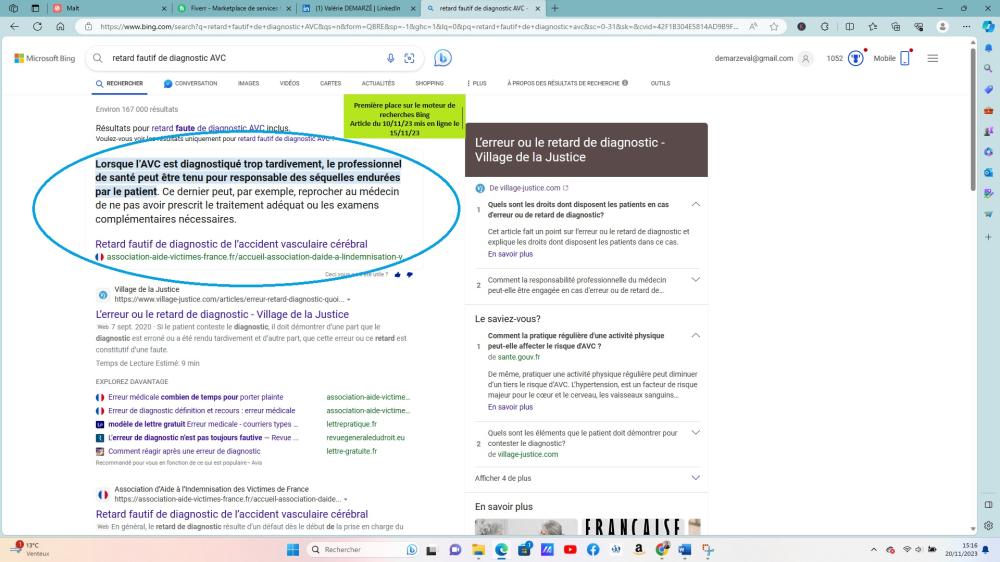Open the sante.gouv.fr source link

[518, 357]
